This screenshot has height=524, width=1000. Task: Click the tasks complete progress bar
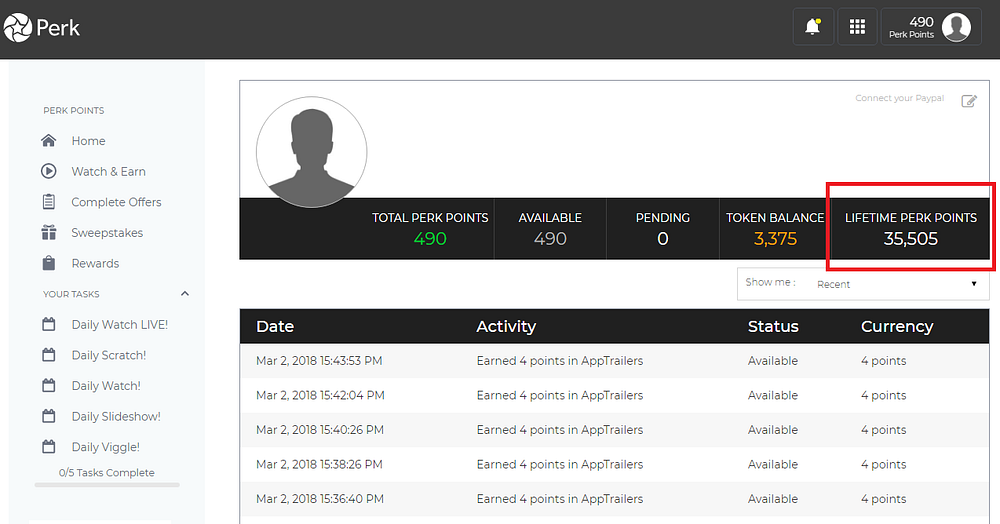[107, 485]
